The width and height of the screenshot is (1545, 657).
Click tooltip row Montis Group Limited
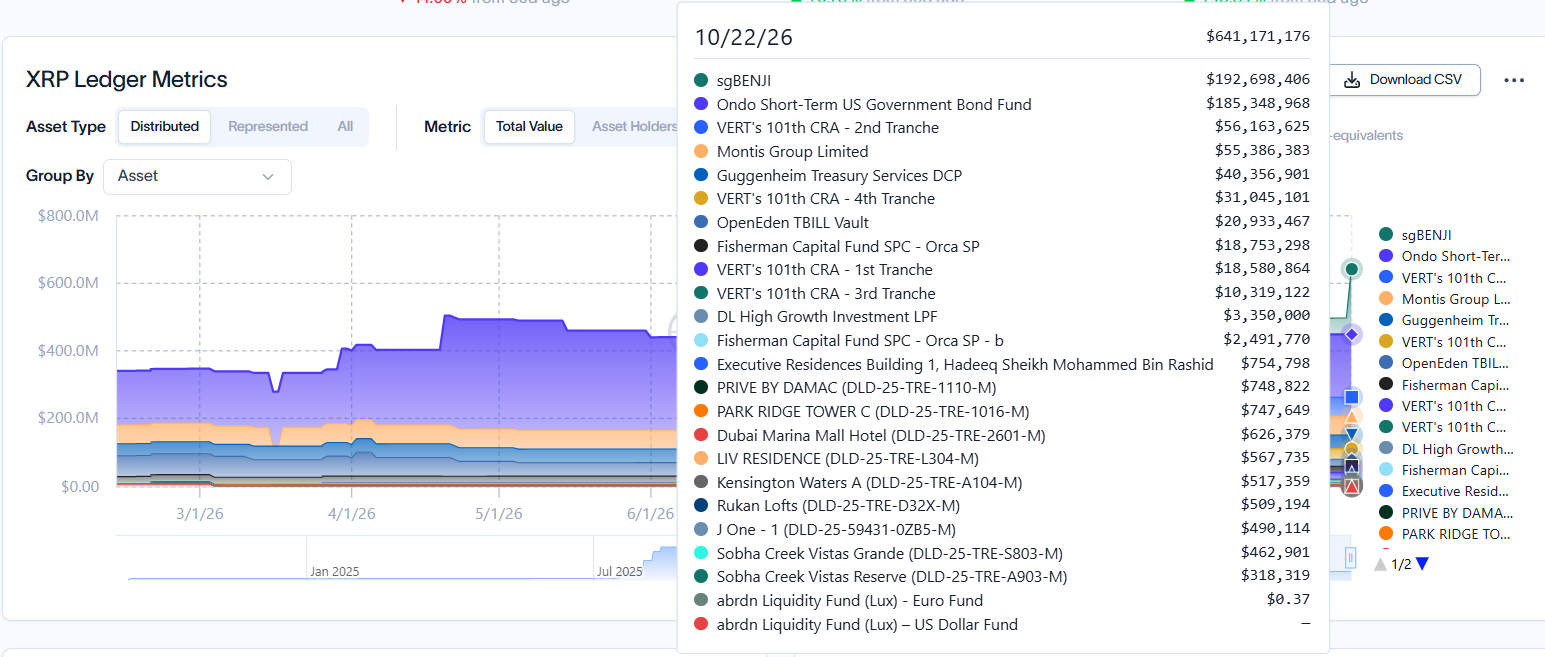[x=1001, y=151]
